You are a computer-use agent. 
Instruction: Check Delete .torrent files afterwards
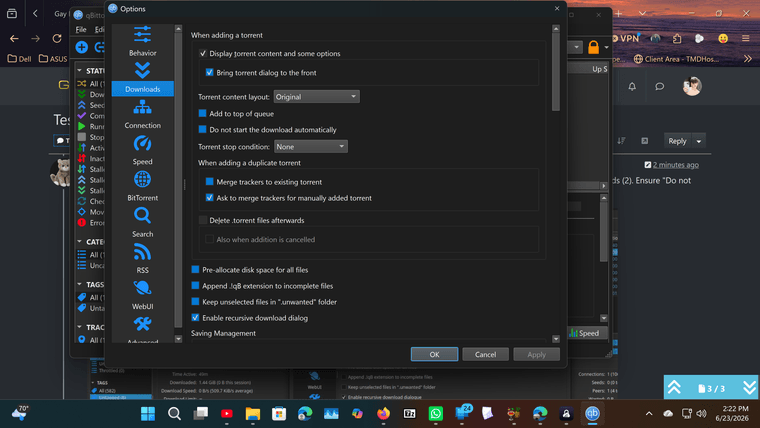(x=203, y=220)
